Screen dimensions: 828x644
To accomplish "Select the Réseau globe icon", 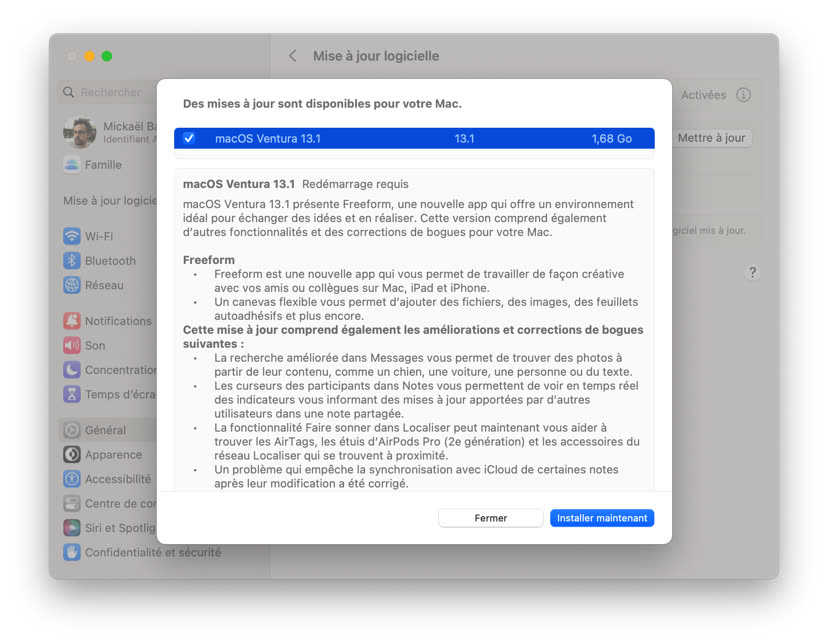I will click(x=72, y=285).
